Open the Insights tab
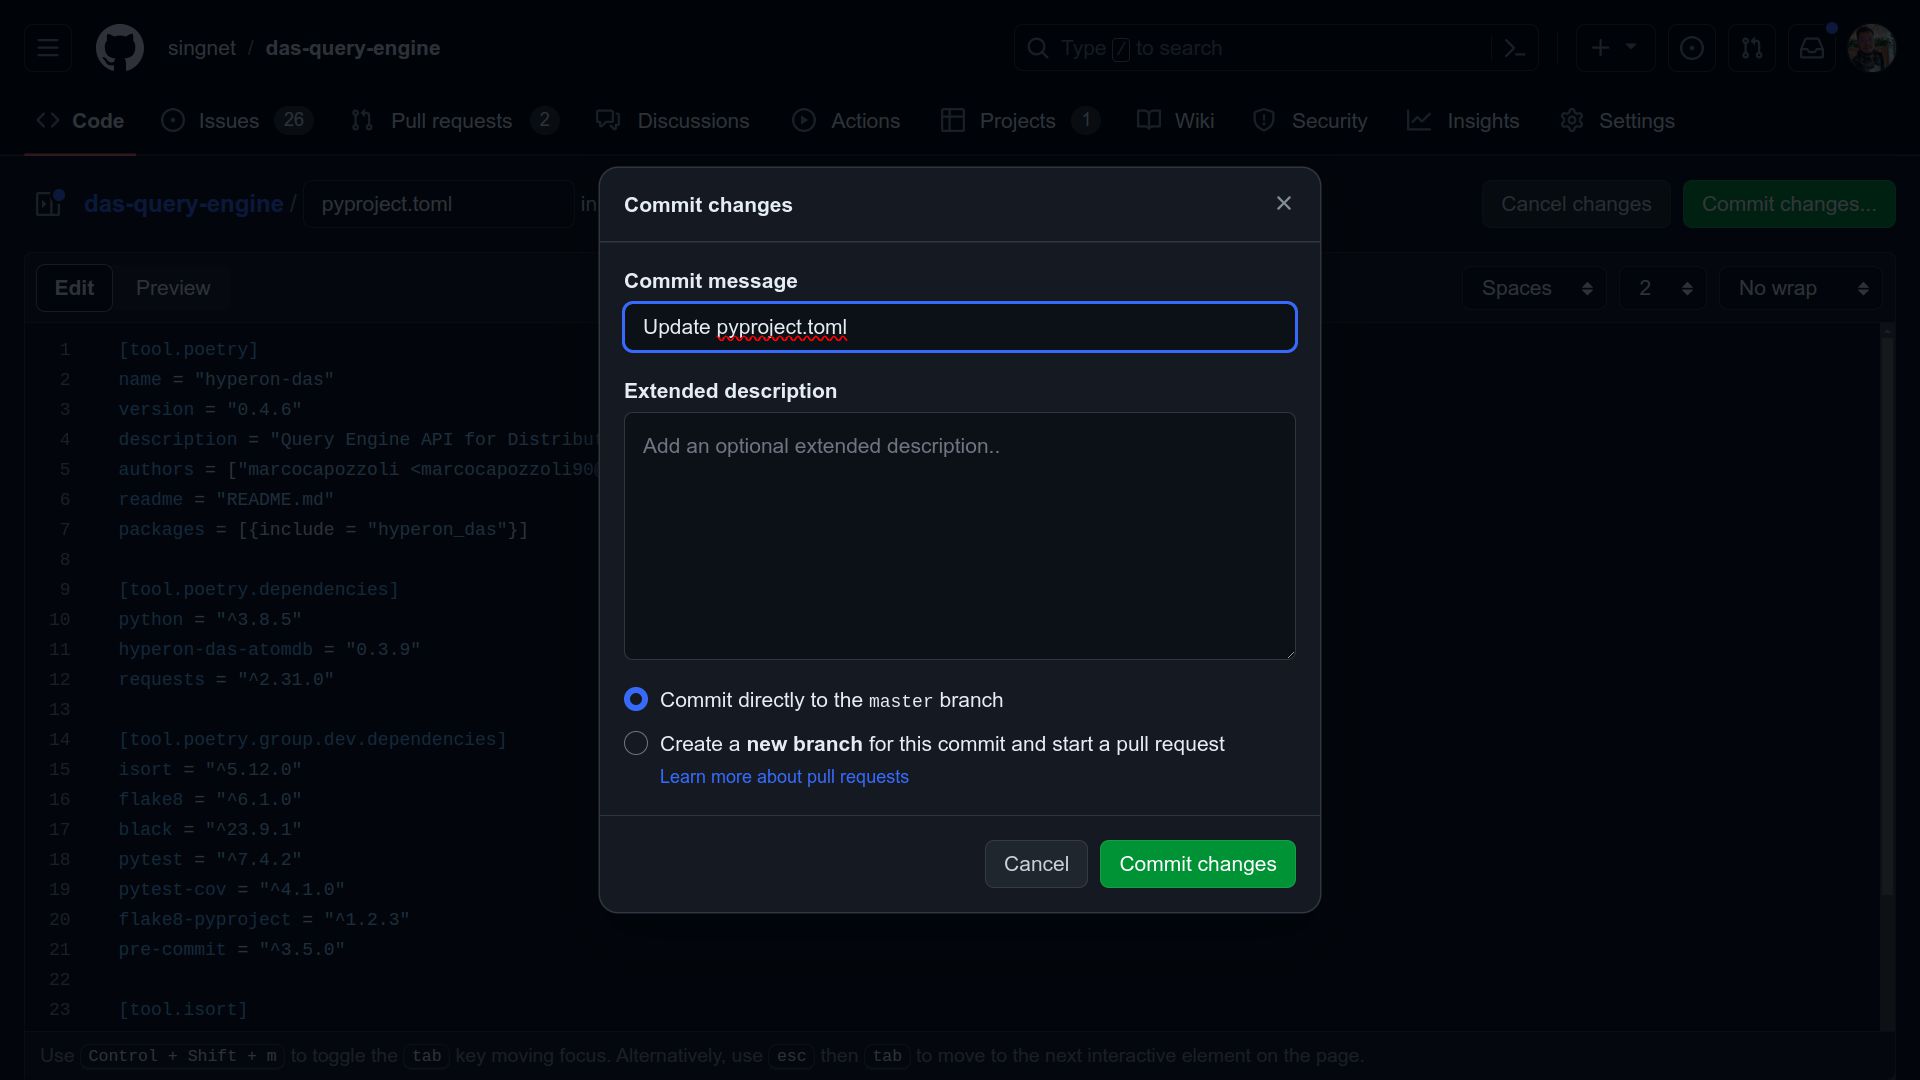Image resolution: width=1920 pixels, height=1080 pixels. point(1463,121)
